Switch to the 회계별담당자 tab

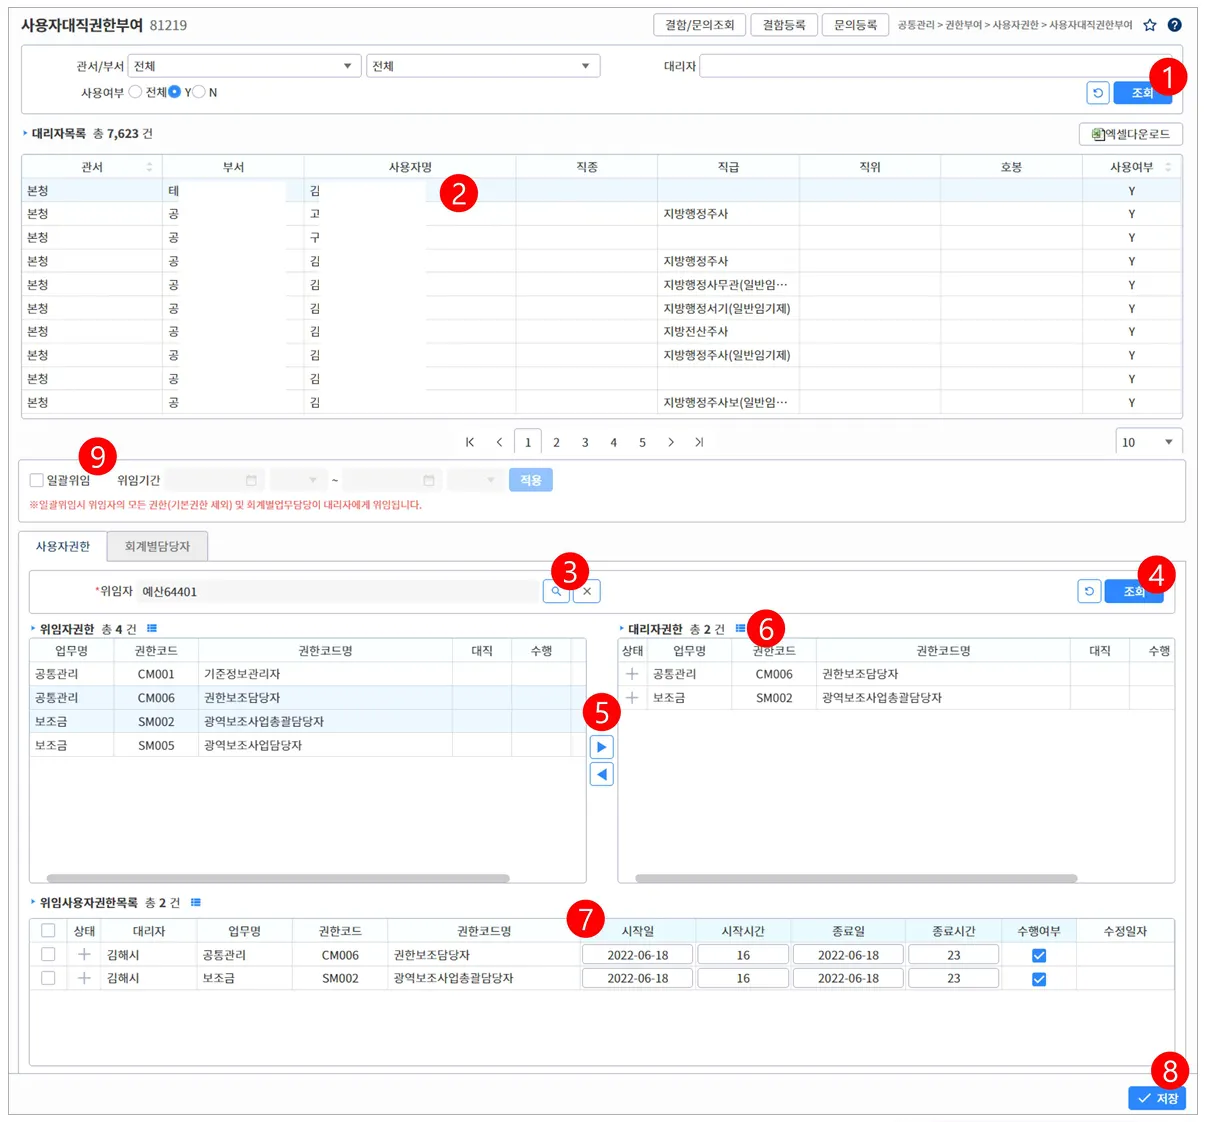tap(157, 546)
